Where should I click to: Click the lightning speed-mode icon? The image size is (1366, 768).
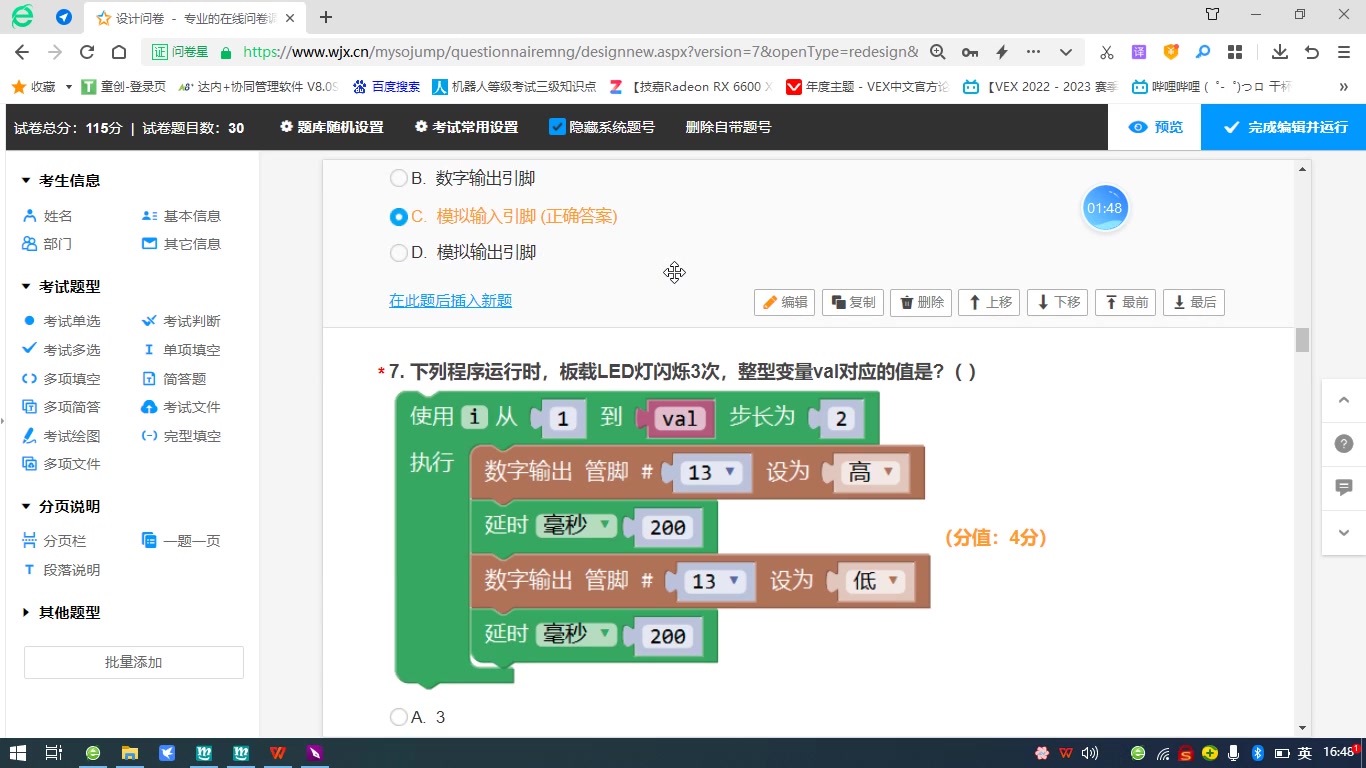pos(1001,52)
